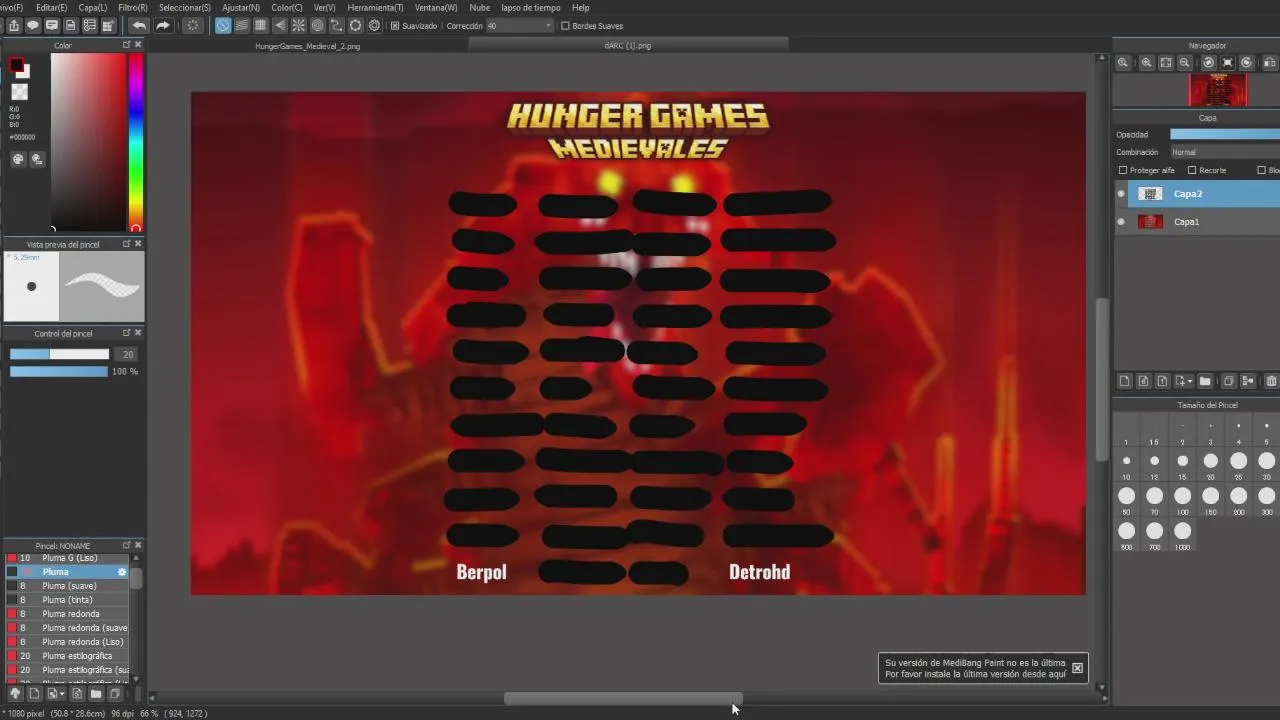This screenshot has width=1280, height=720.
Task: Click the speech bubble icon in toolbar
Action: pos(33,25)
